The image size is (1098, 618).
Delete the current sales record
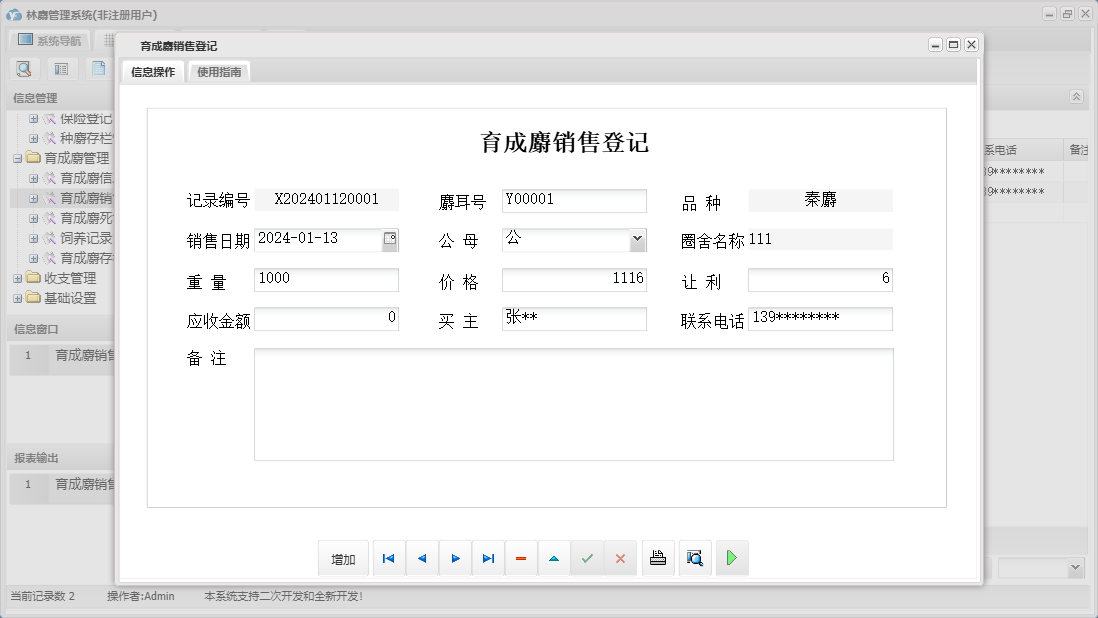521,558
